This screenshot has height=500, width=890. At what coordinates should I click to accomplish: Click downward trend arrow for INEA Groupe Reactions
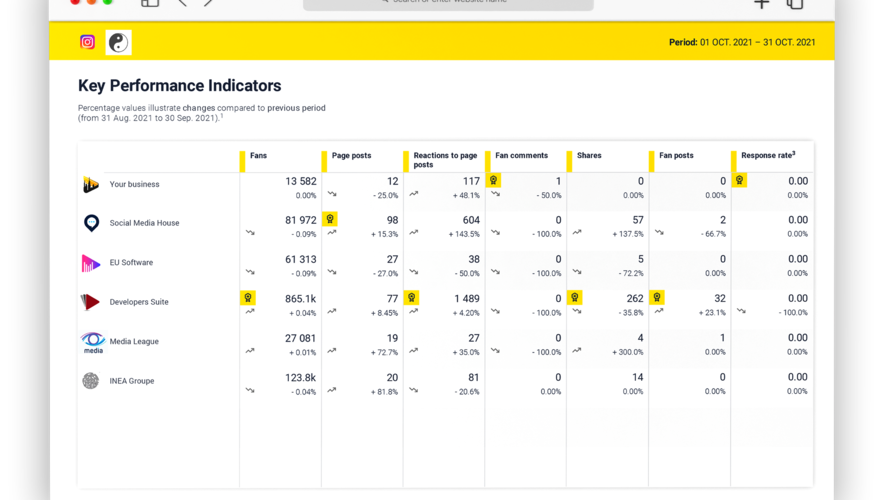(414, 390)
